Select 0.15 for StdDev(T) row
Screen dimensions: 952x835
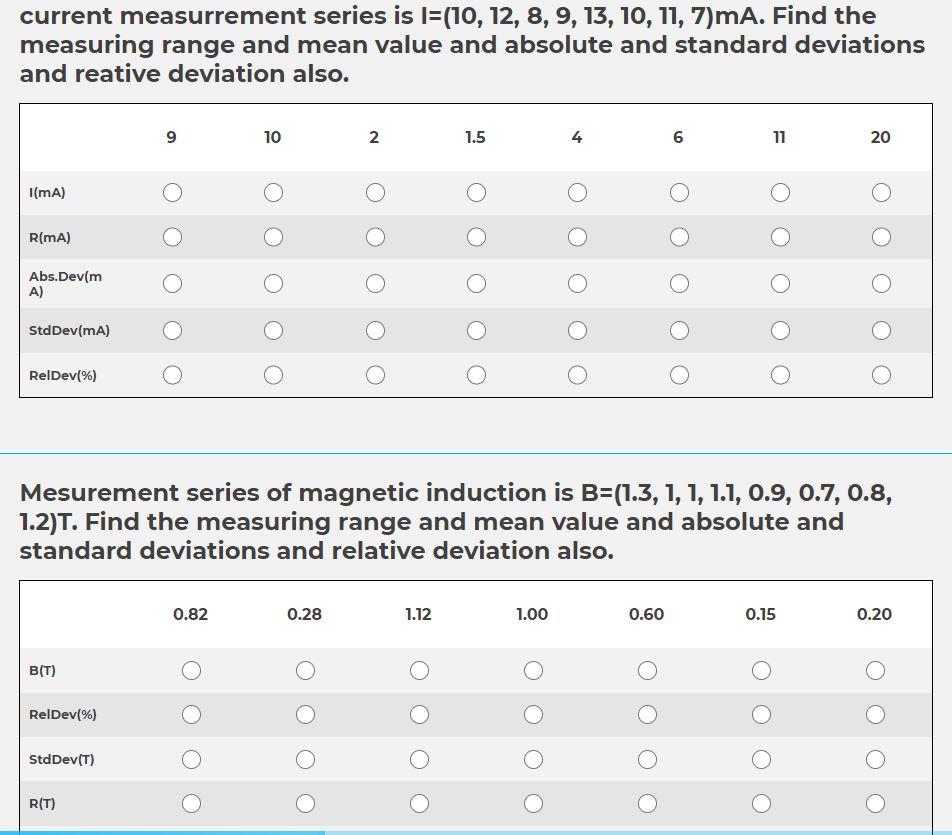click(x=761, y=759)
